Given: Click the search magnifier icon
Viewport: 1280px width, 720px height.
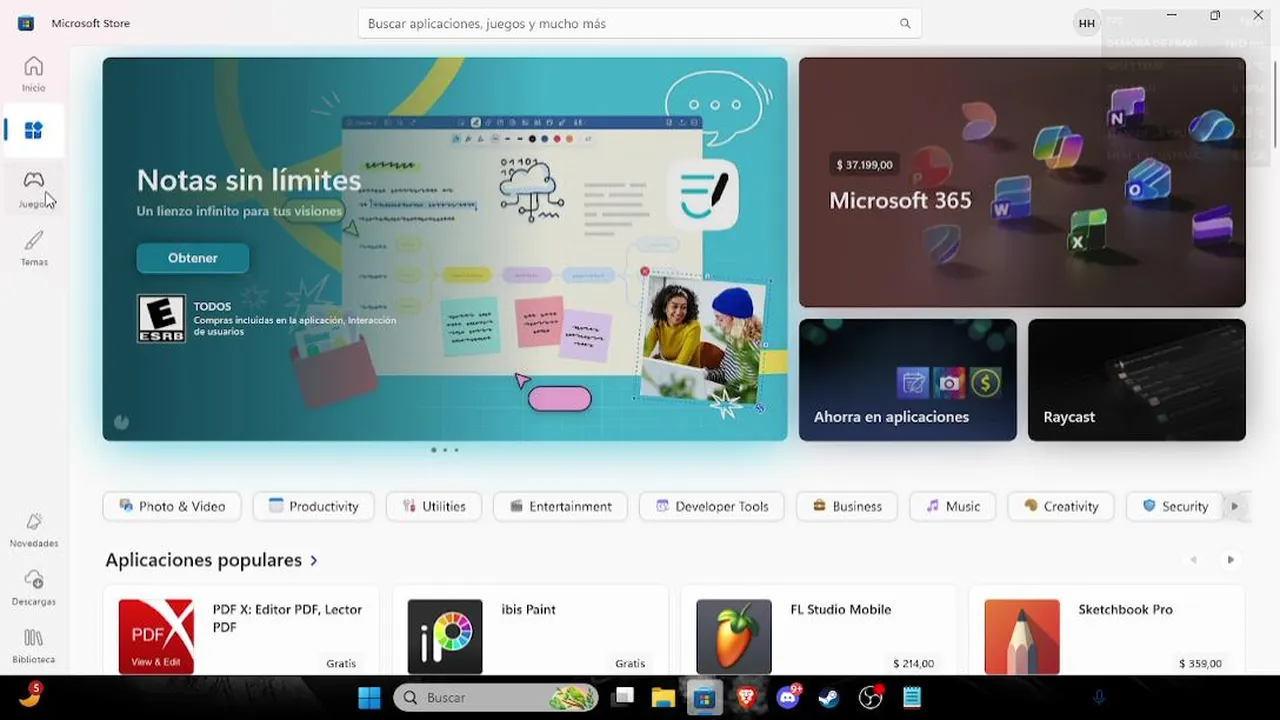Looking at the screenshot, I should (x=905, y=23).
